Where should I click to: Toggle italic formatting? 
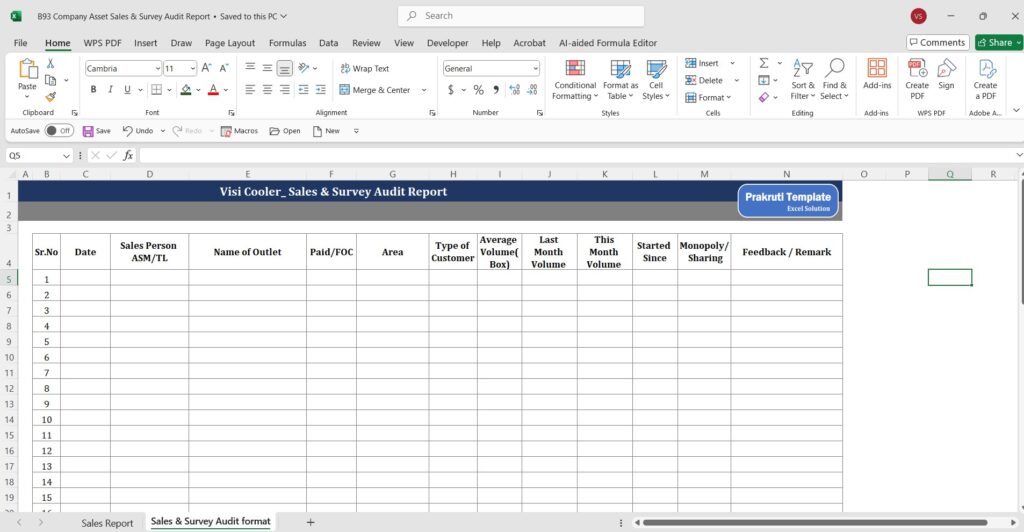111,90
